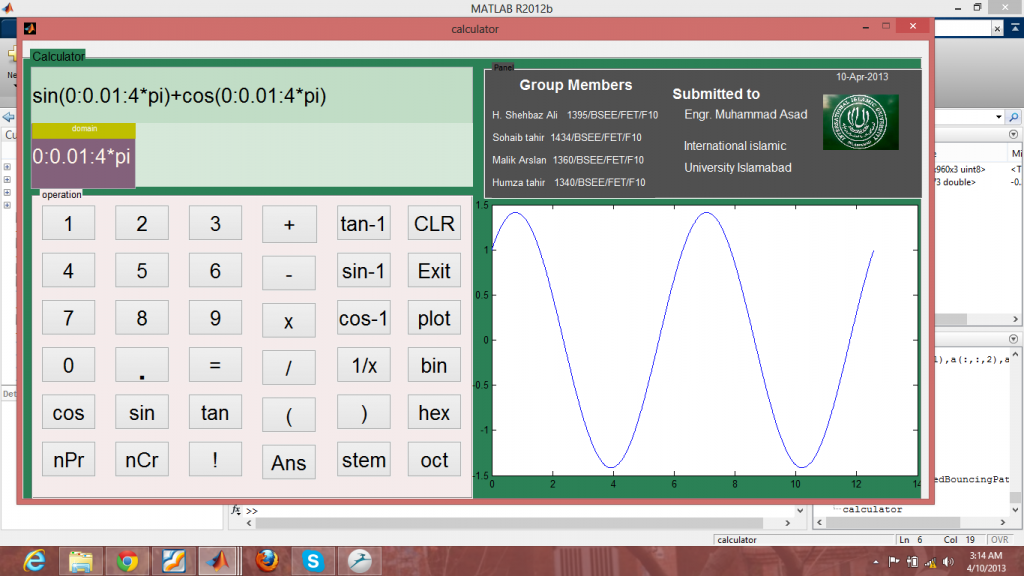Open File Explorer from the taskbar
1024x576 pixels.
coord(81,561)
